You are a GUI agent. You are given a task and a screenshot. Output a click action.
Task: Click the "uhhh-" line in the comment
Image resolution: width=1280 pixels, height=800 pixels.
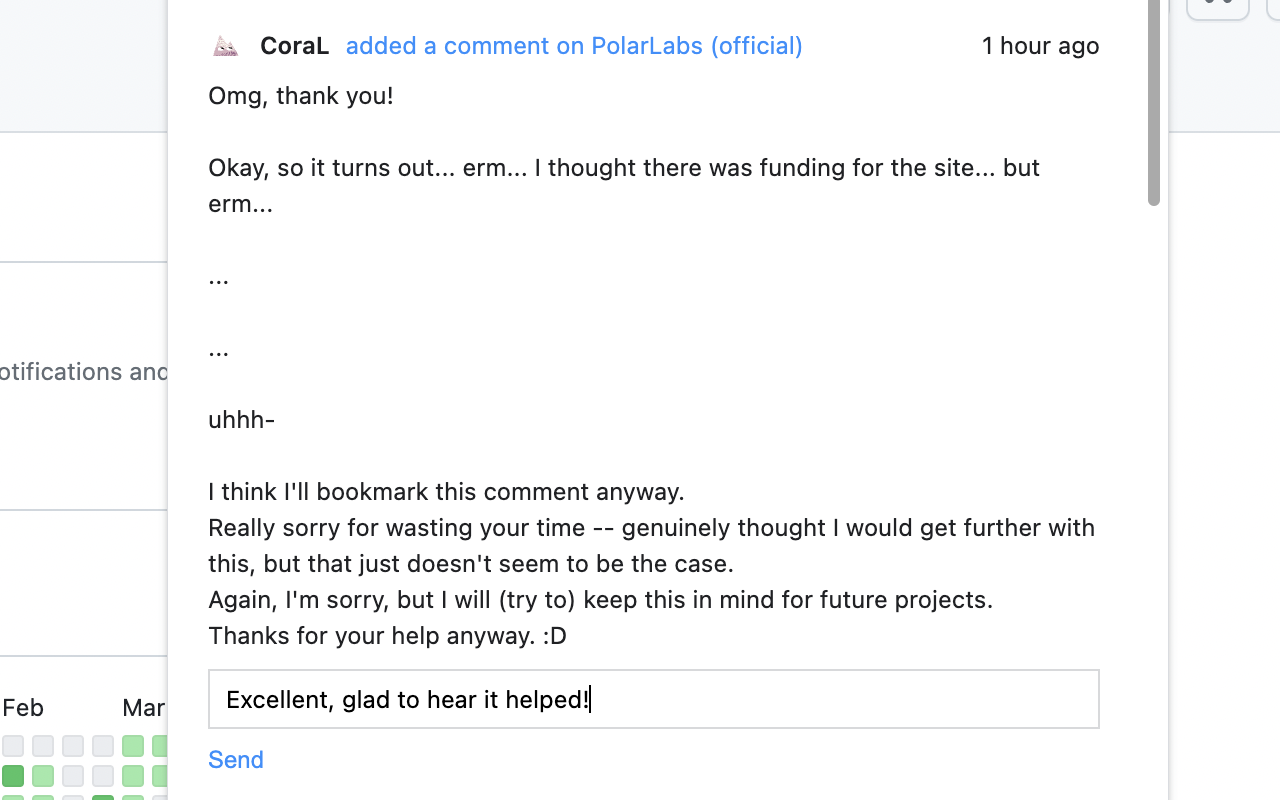(x=241, y=420)
